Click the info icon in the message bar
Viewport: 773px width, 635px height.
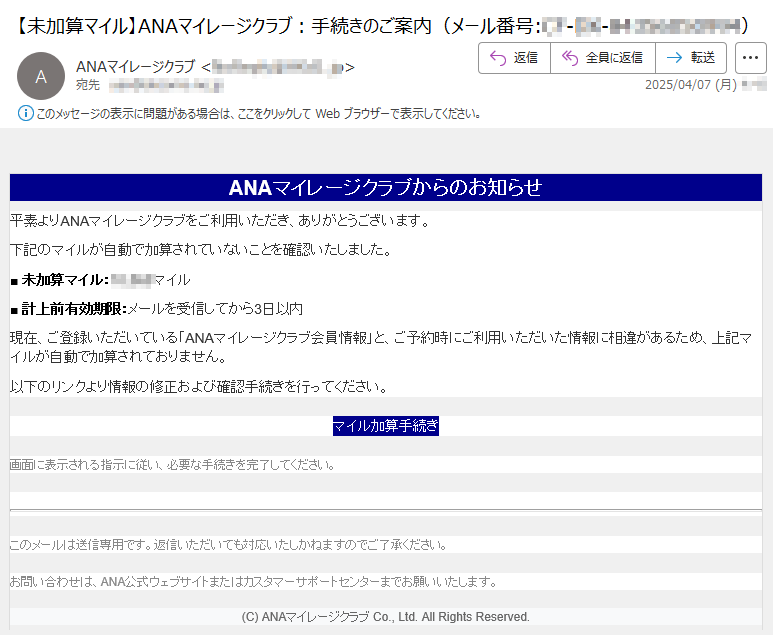[x=26, y=113]
